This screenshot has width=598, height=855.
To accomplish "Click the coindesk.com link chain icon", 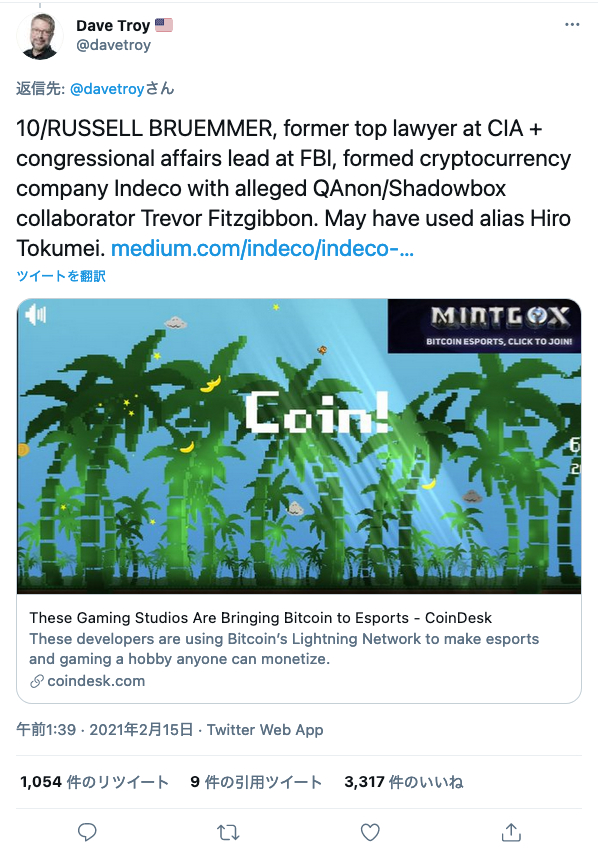I will click(37, 681).
